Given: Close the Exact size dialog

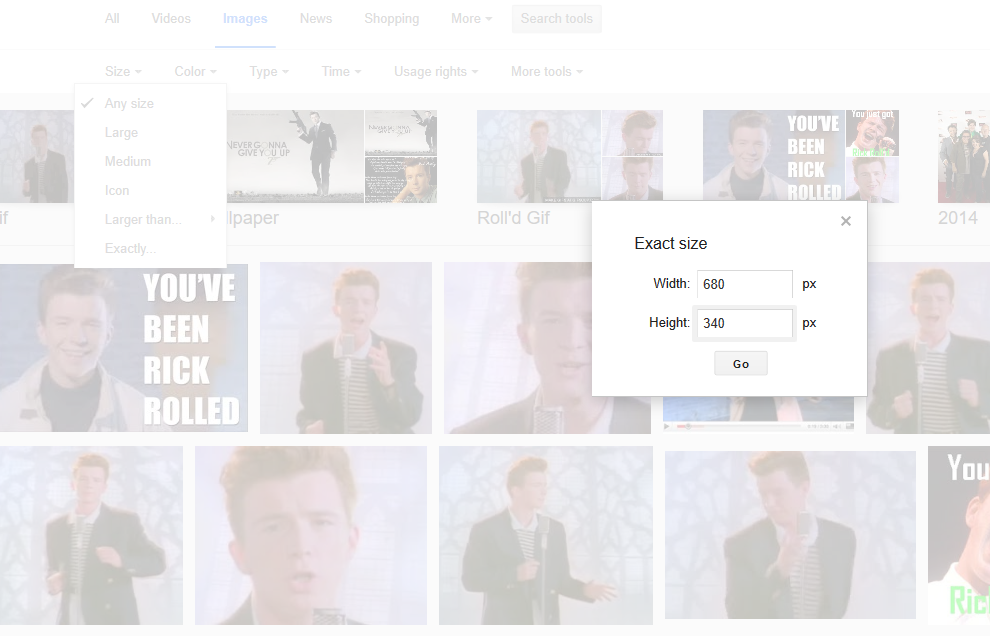Looking at the screenshot, I should coord(845,221).
